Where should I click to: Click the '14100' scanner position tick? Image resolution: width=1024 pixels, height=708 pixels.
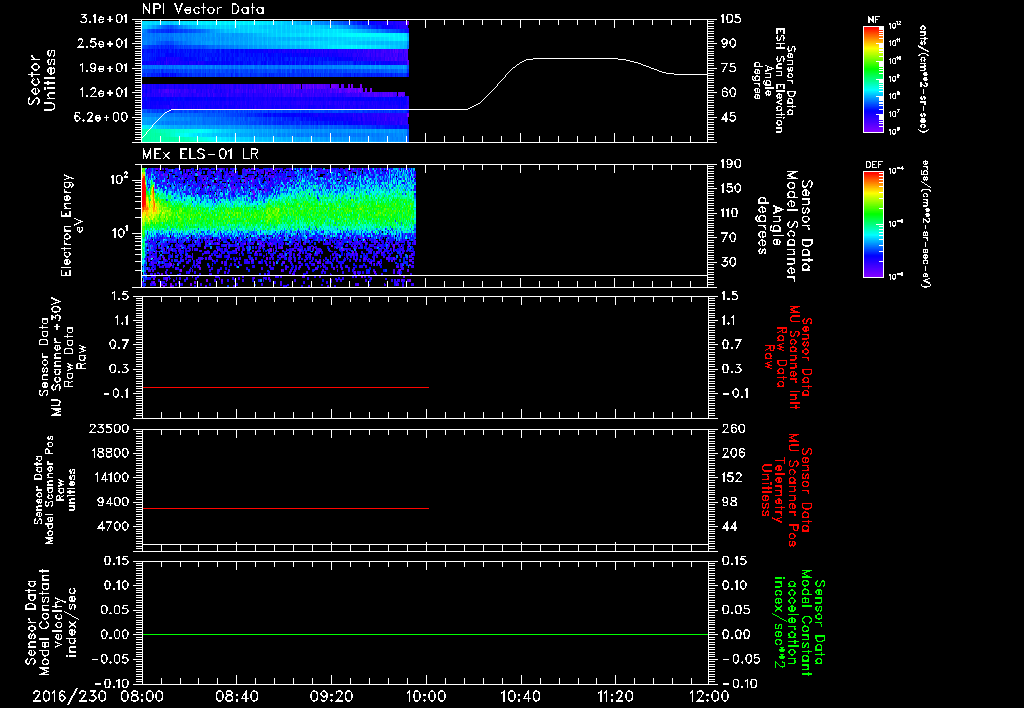pos(110,477)
